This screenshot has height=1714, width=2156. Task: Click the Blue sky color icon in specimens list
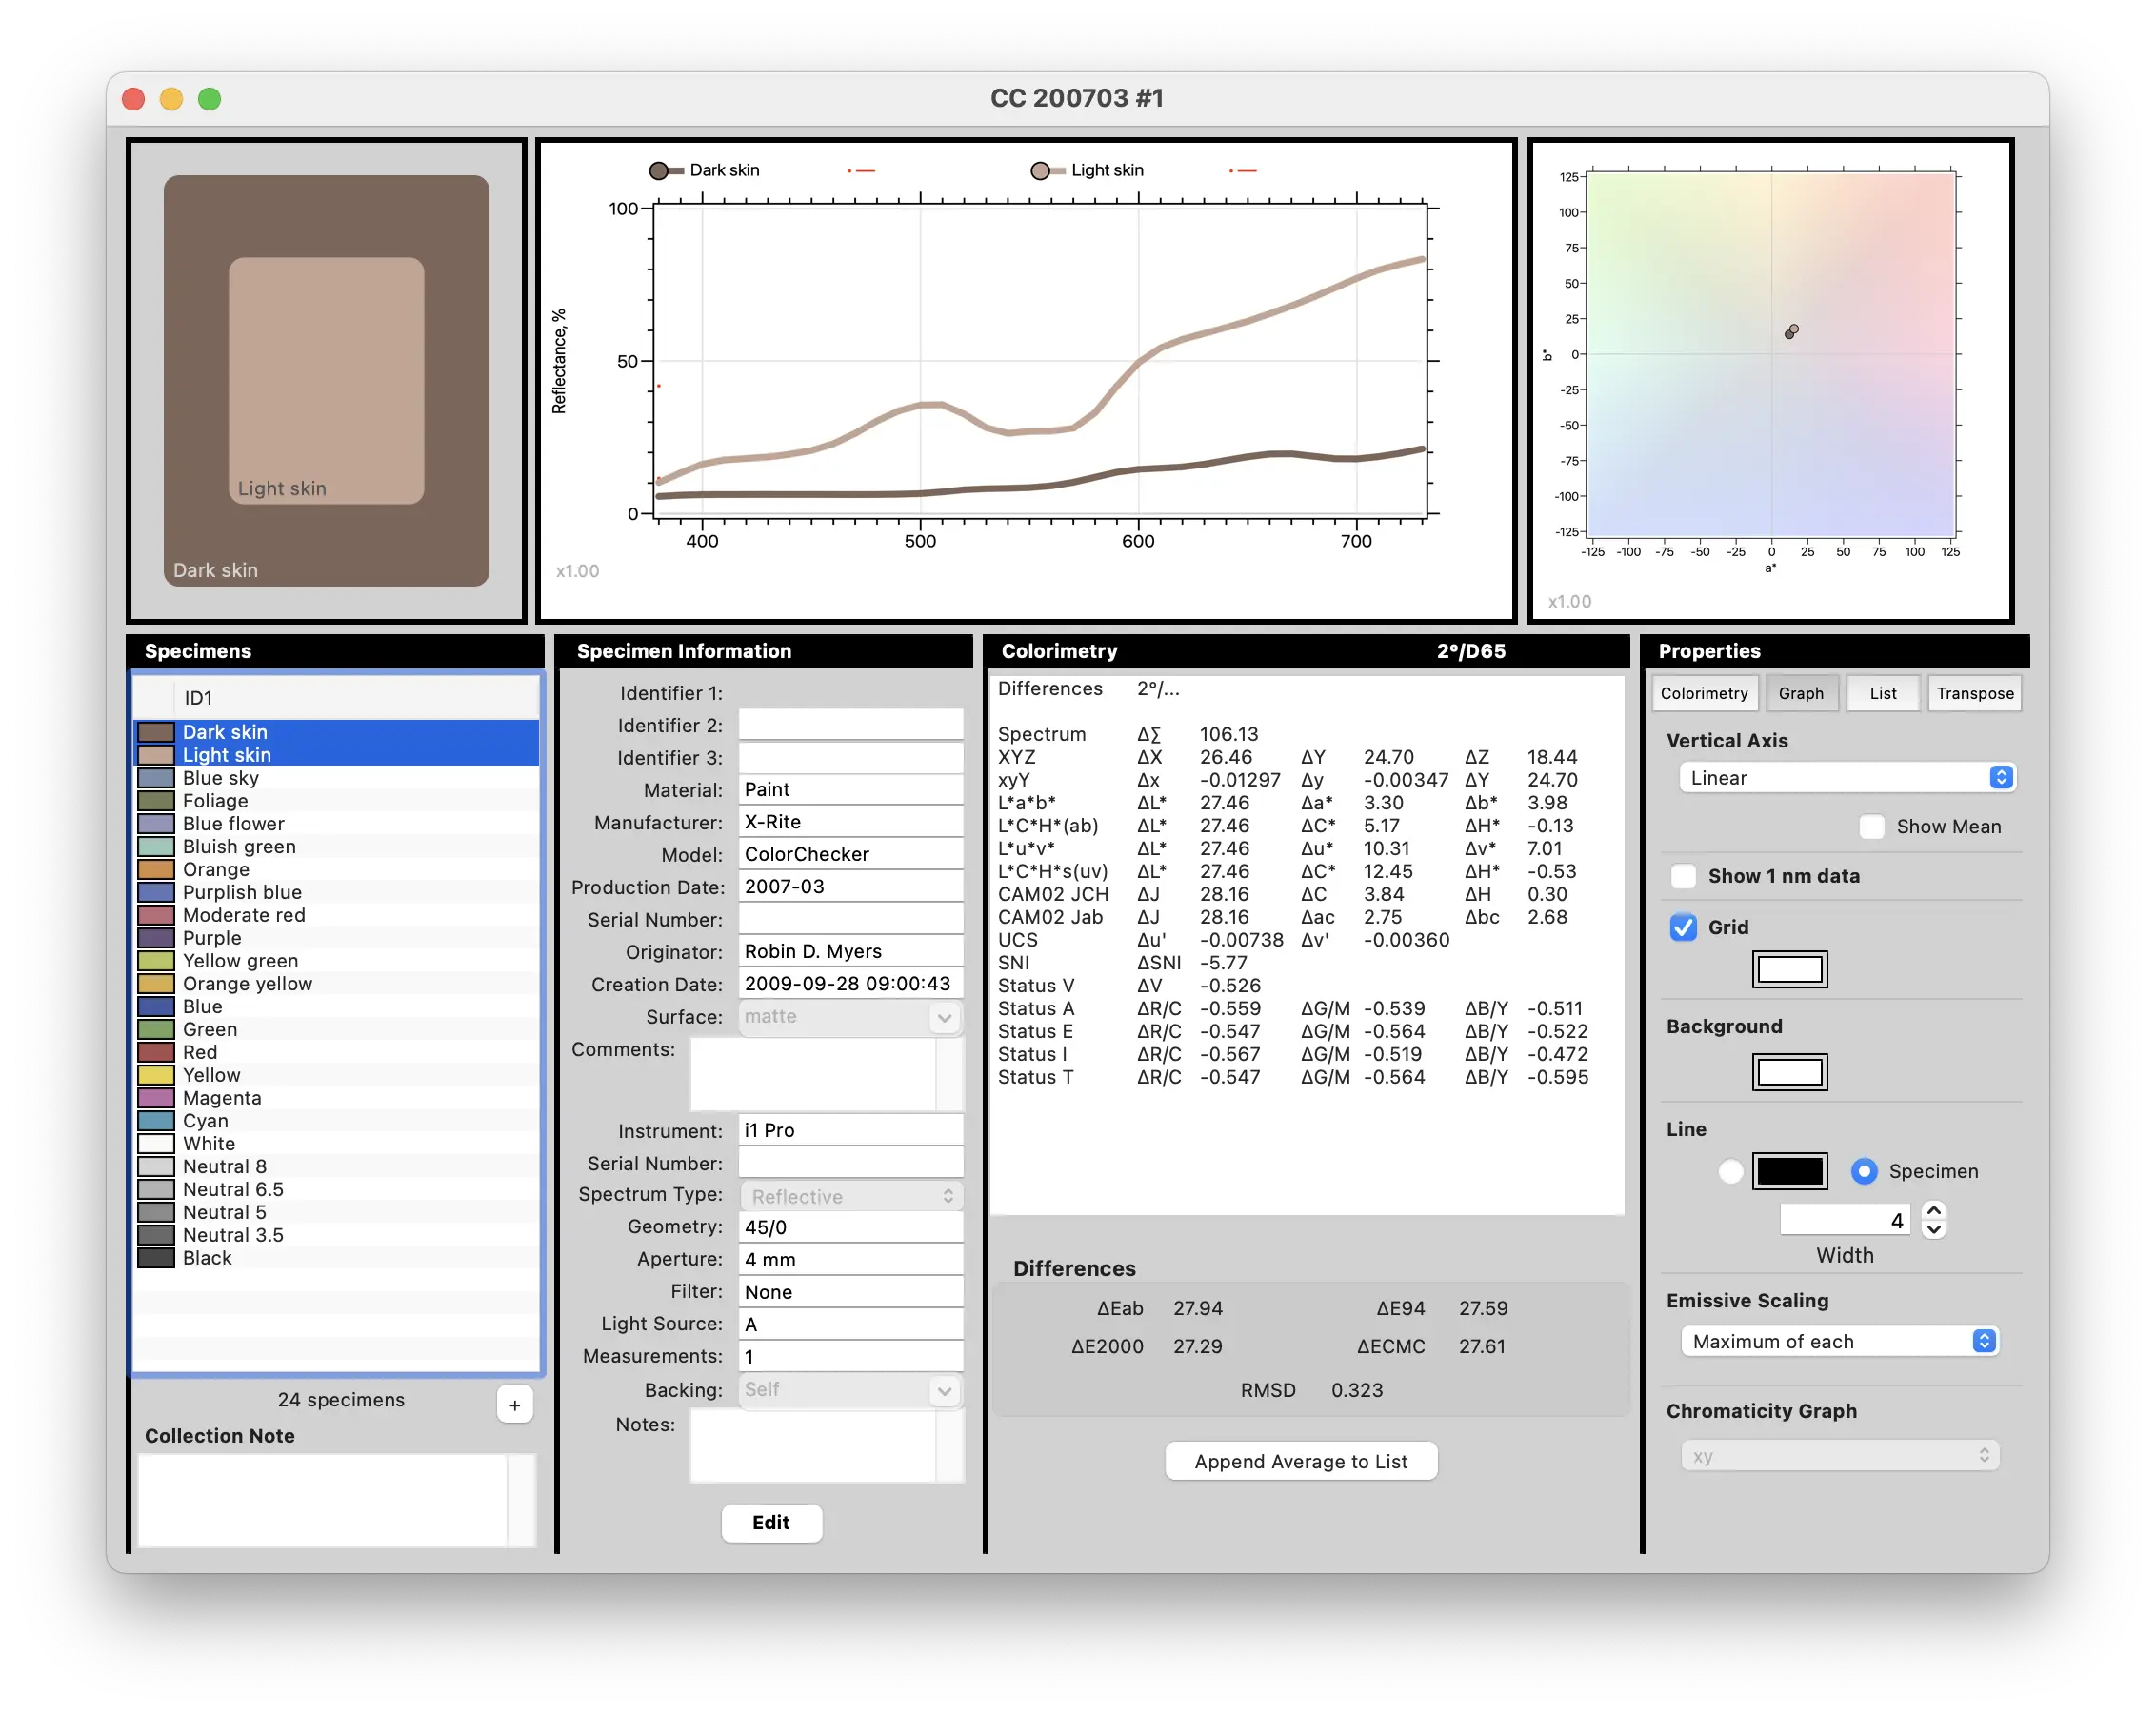[x=156, y=778]
